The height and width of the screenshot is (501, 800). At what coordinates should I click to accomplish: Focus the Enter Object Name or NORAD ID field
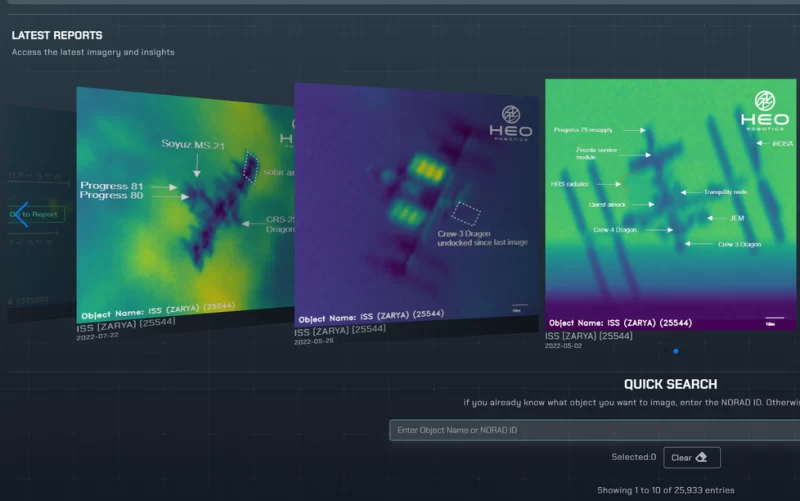coord(594,430)
